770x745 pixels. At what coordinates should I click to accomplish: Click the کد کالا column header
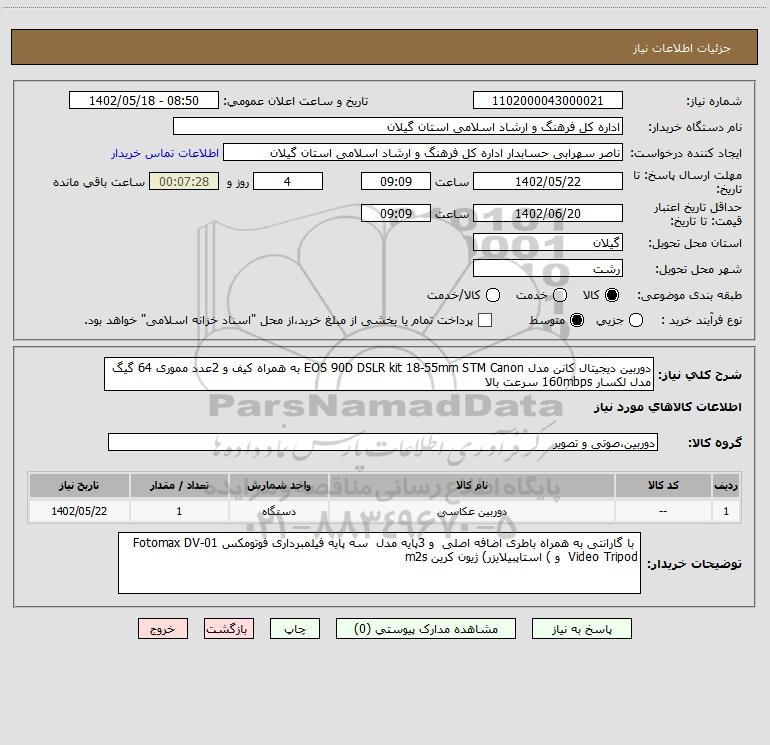coord(663,485)
